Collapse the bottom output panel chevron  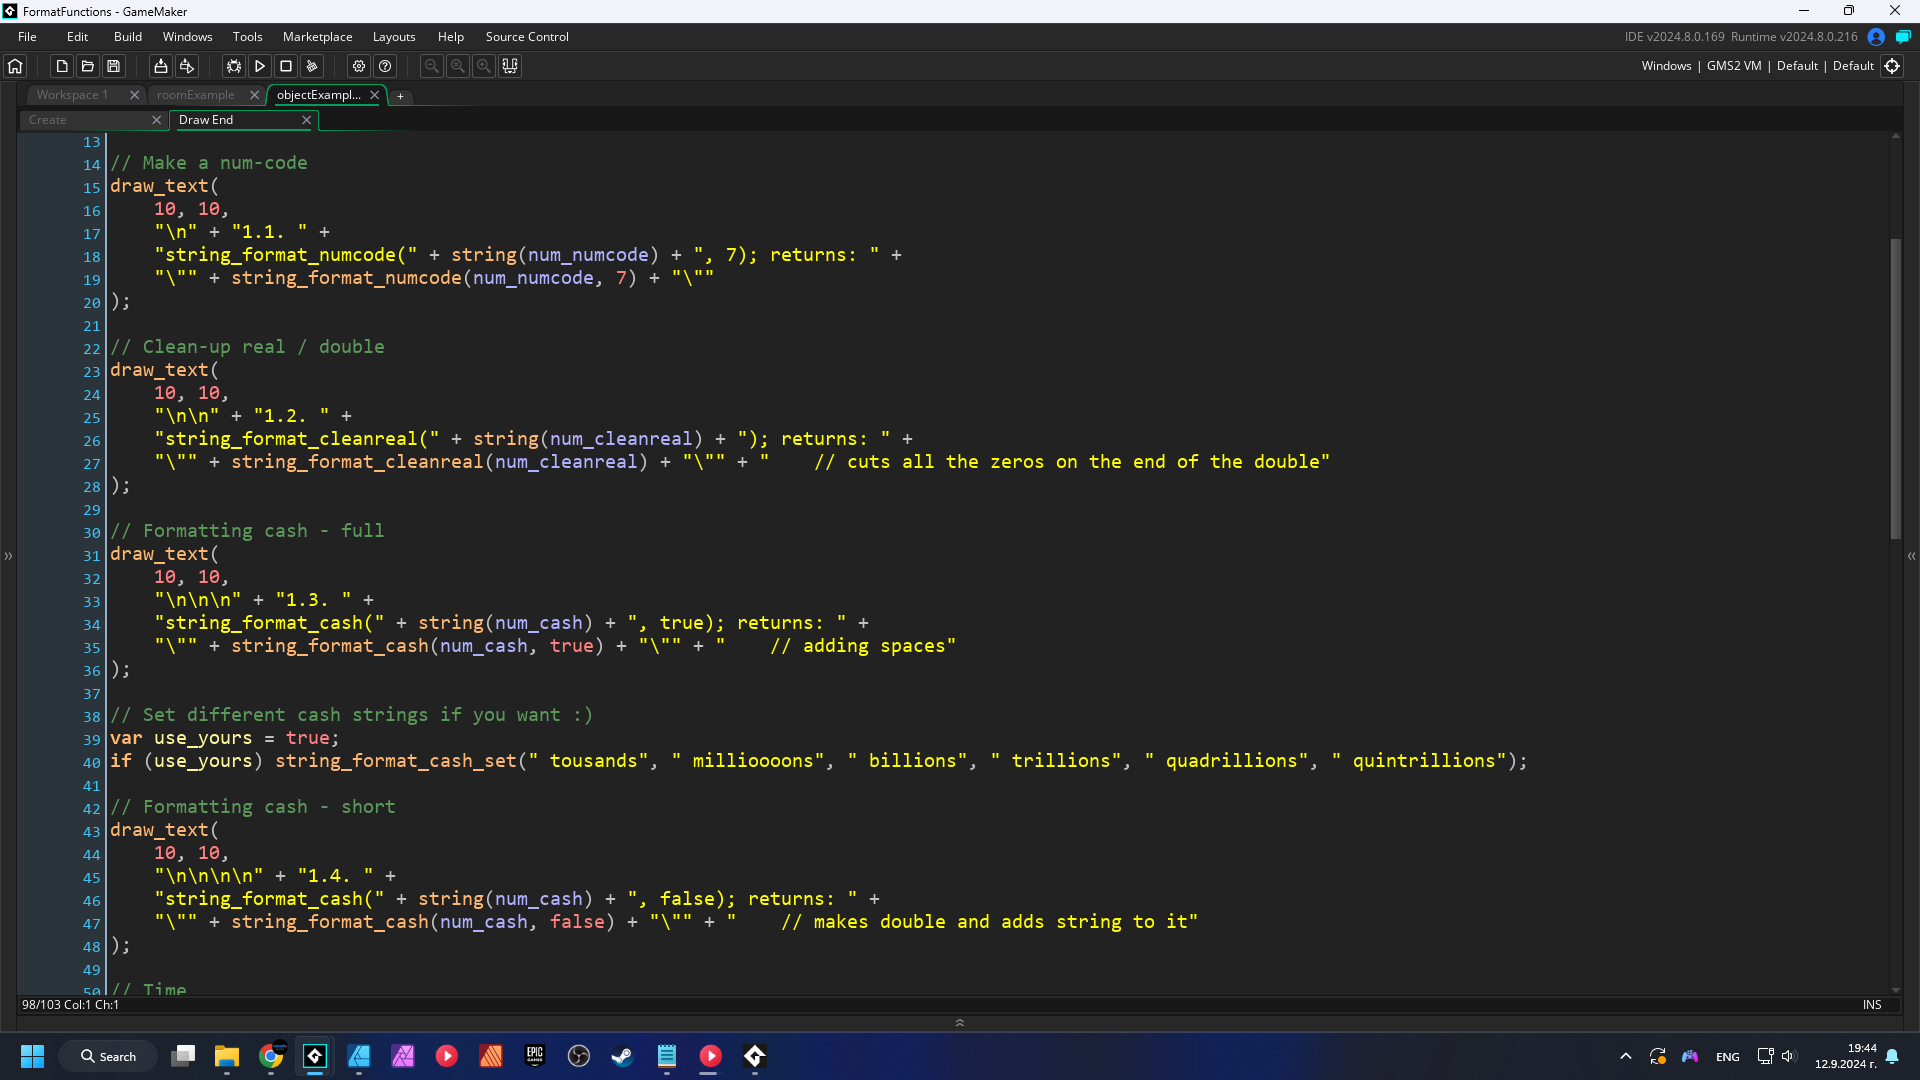pyautogui.click(x=959, y=1022)
